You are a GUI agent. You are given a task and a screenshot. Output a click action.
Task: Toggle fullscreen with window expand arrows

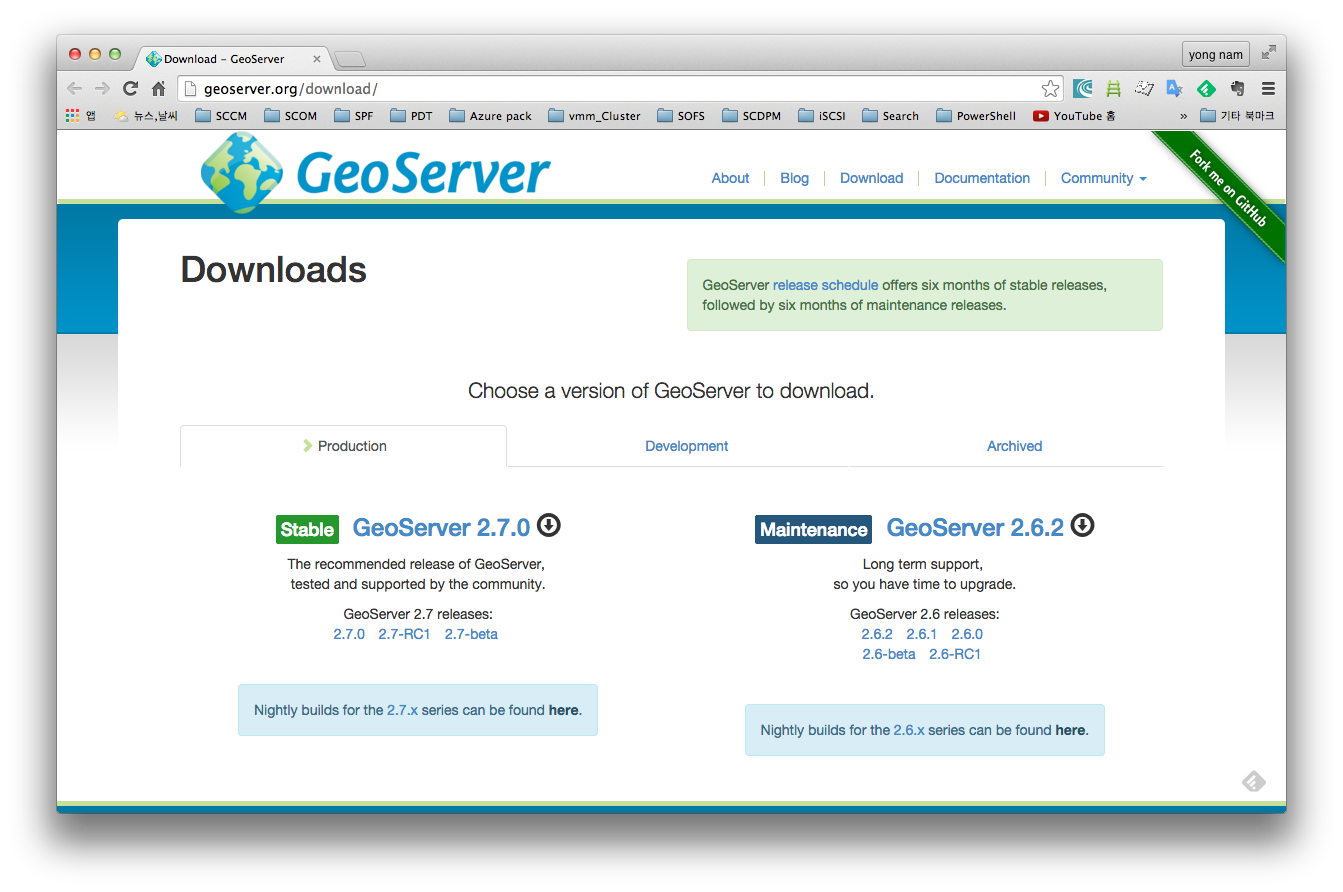1268,53
